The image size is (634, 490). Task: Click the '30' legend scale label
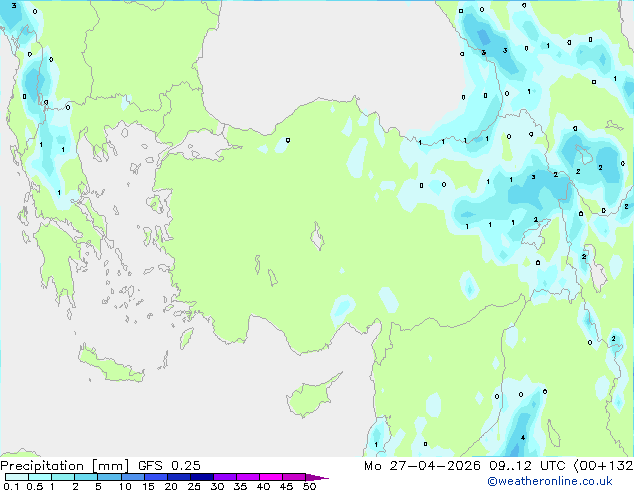pos(218,486)
